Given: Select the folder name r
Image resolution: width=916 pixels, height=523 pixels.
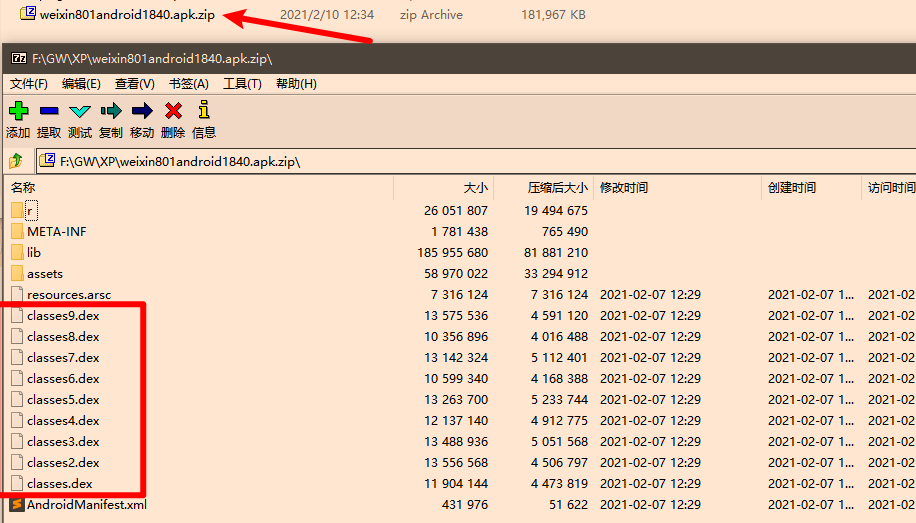Looking at the screenshot, I should [x=30, y=211].
